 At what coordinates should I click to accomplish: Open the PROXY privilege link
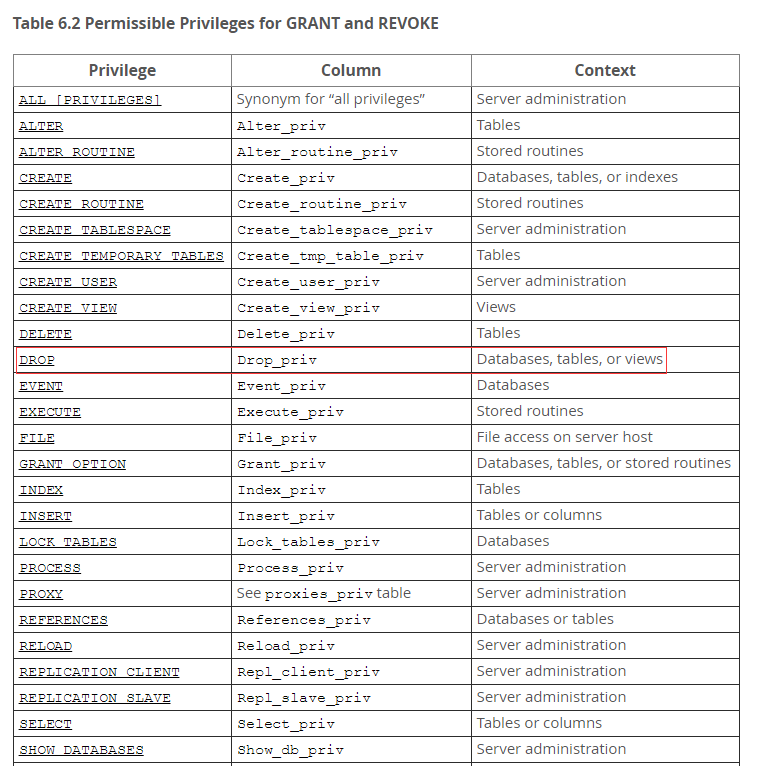click(x=41, y=594)
